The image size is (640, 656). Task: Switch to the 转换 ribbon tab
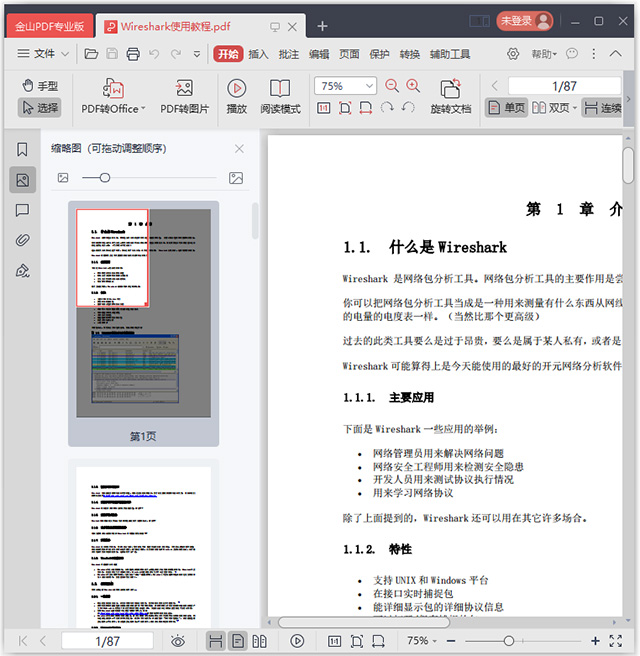point(410,54)
